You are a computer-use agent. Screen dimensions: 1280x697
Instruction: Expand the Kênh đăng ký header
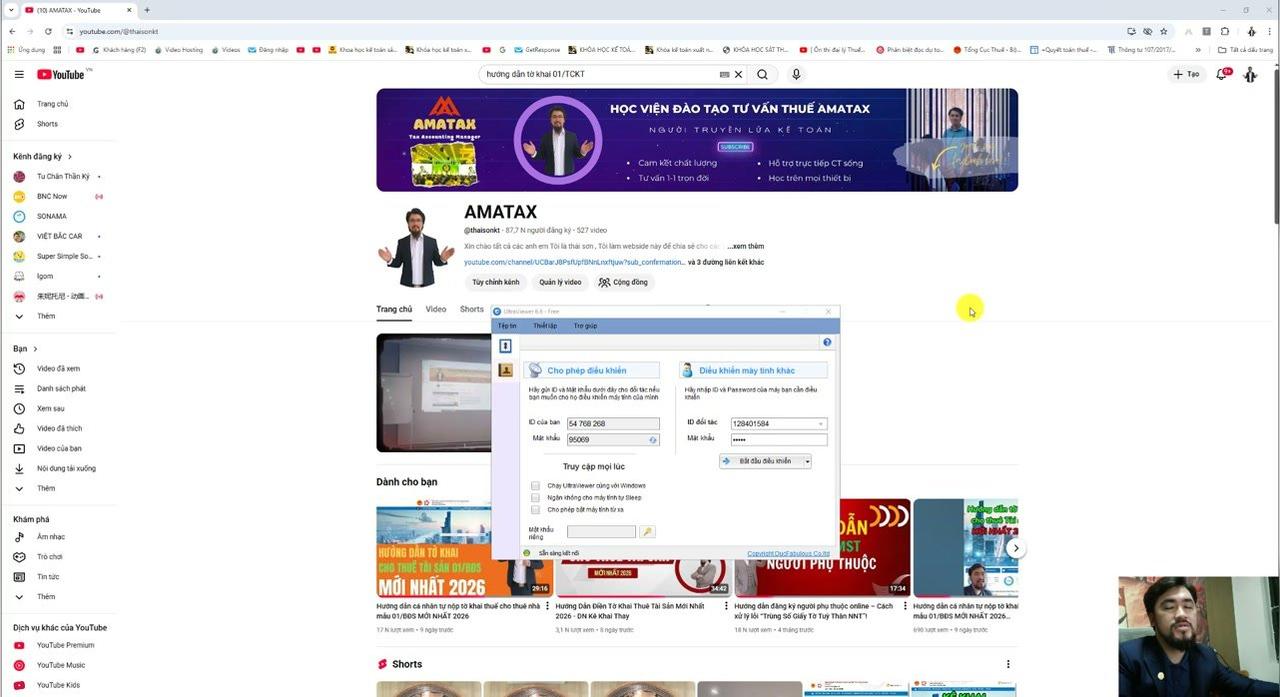click(42, 156)
